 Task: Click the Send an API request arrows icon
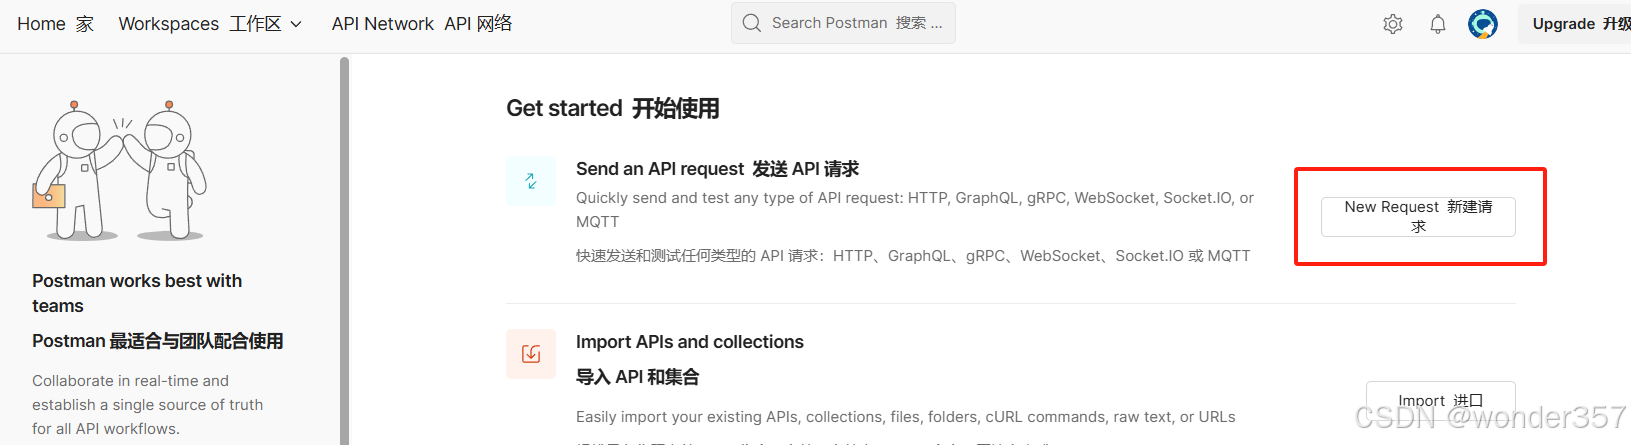pyautogui.click(x=531, y=181)
